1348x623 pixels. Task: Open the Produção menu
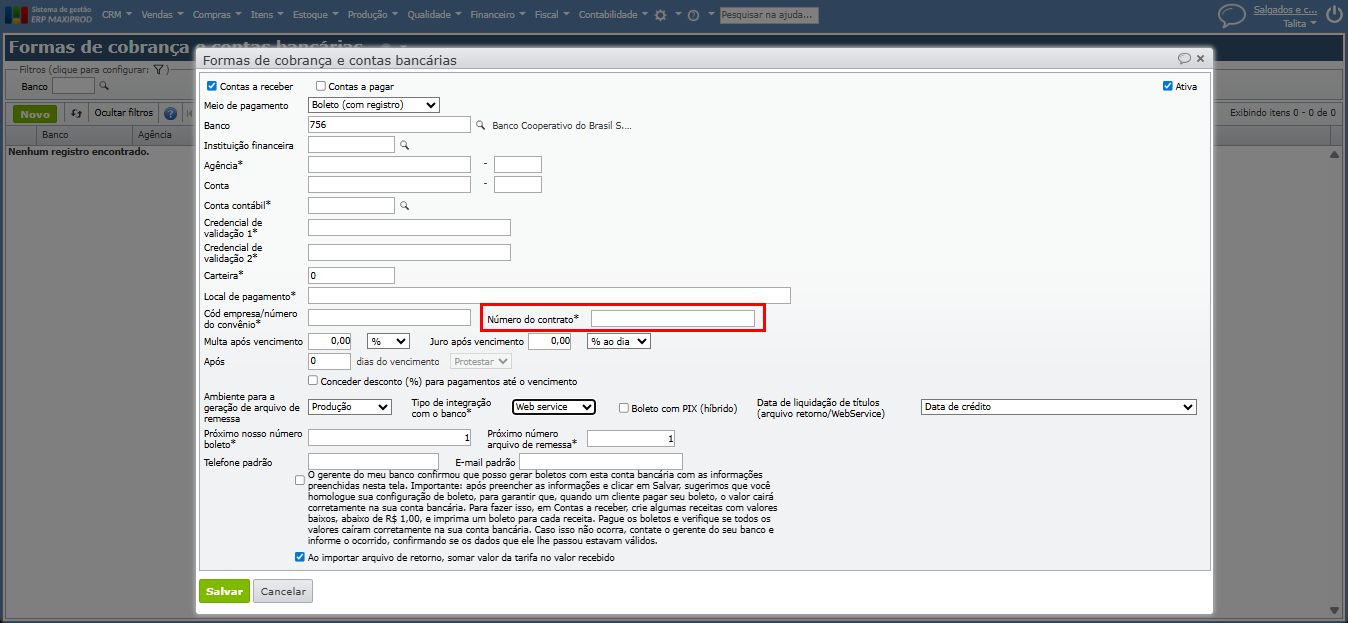(374, 15)
